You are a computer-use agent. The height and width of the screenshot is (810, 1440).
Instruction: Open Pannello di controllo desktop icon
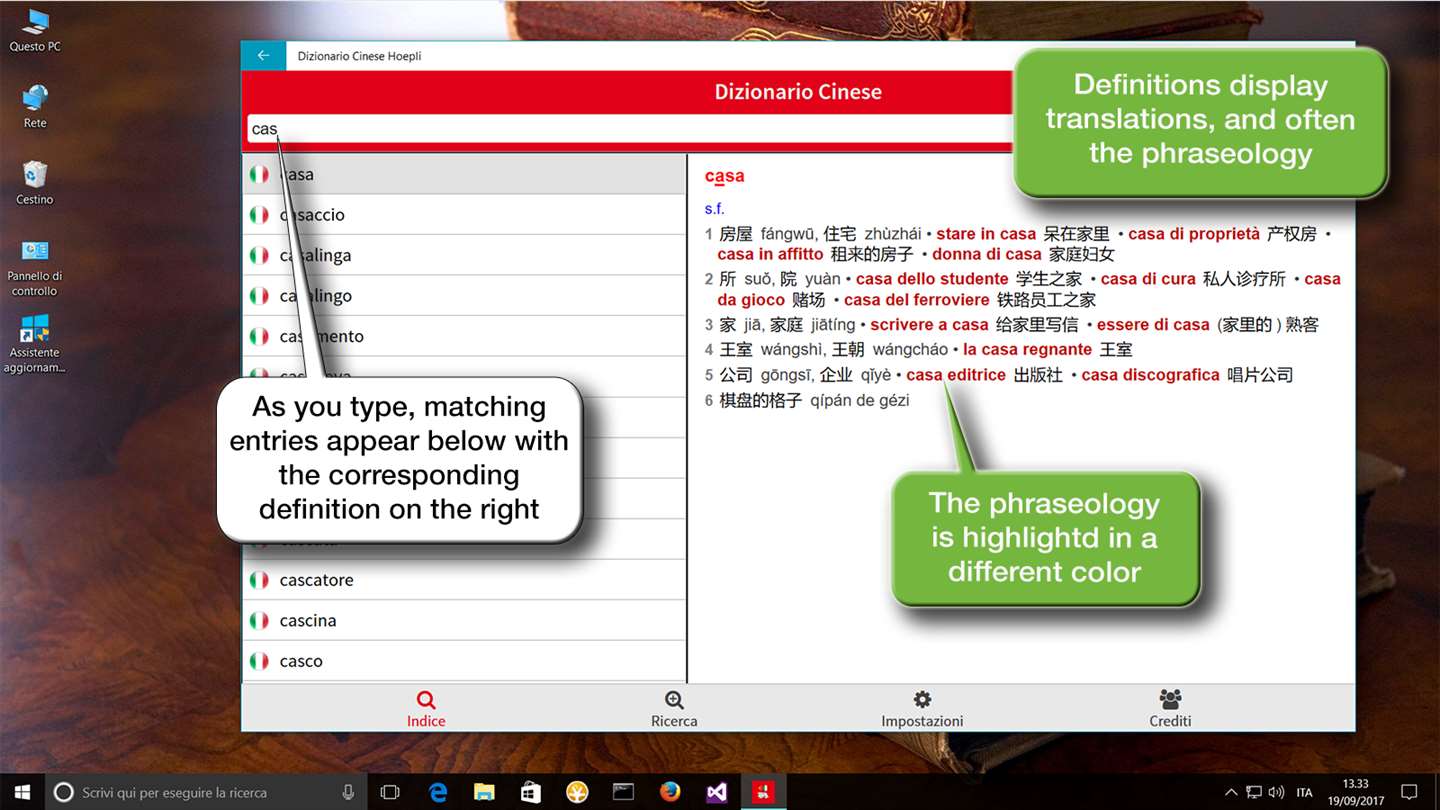coord(35,268)
